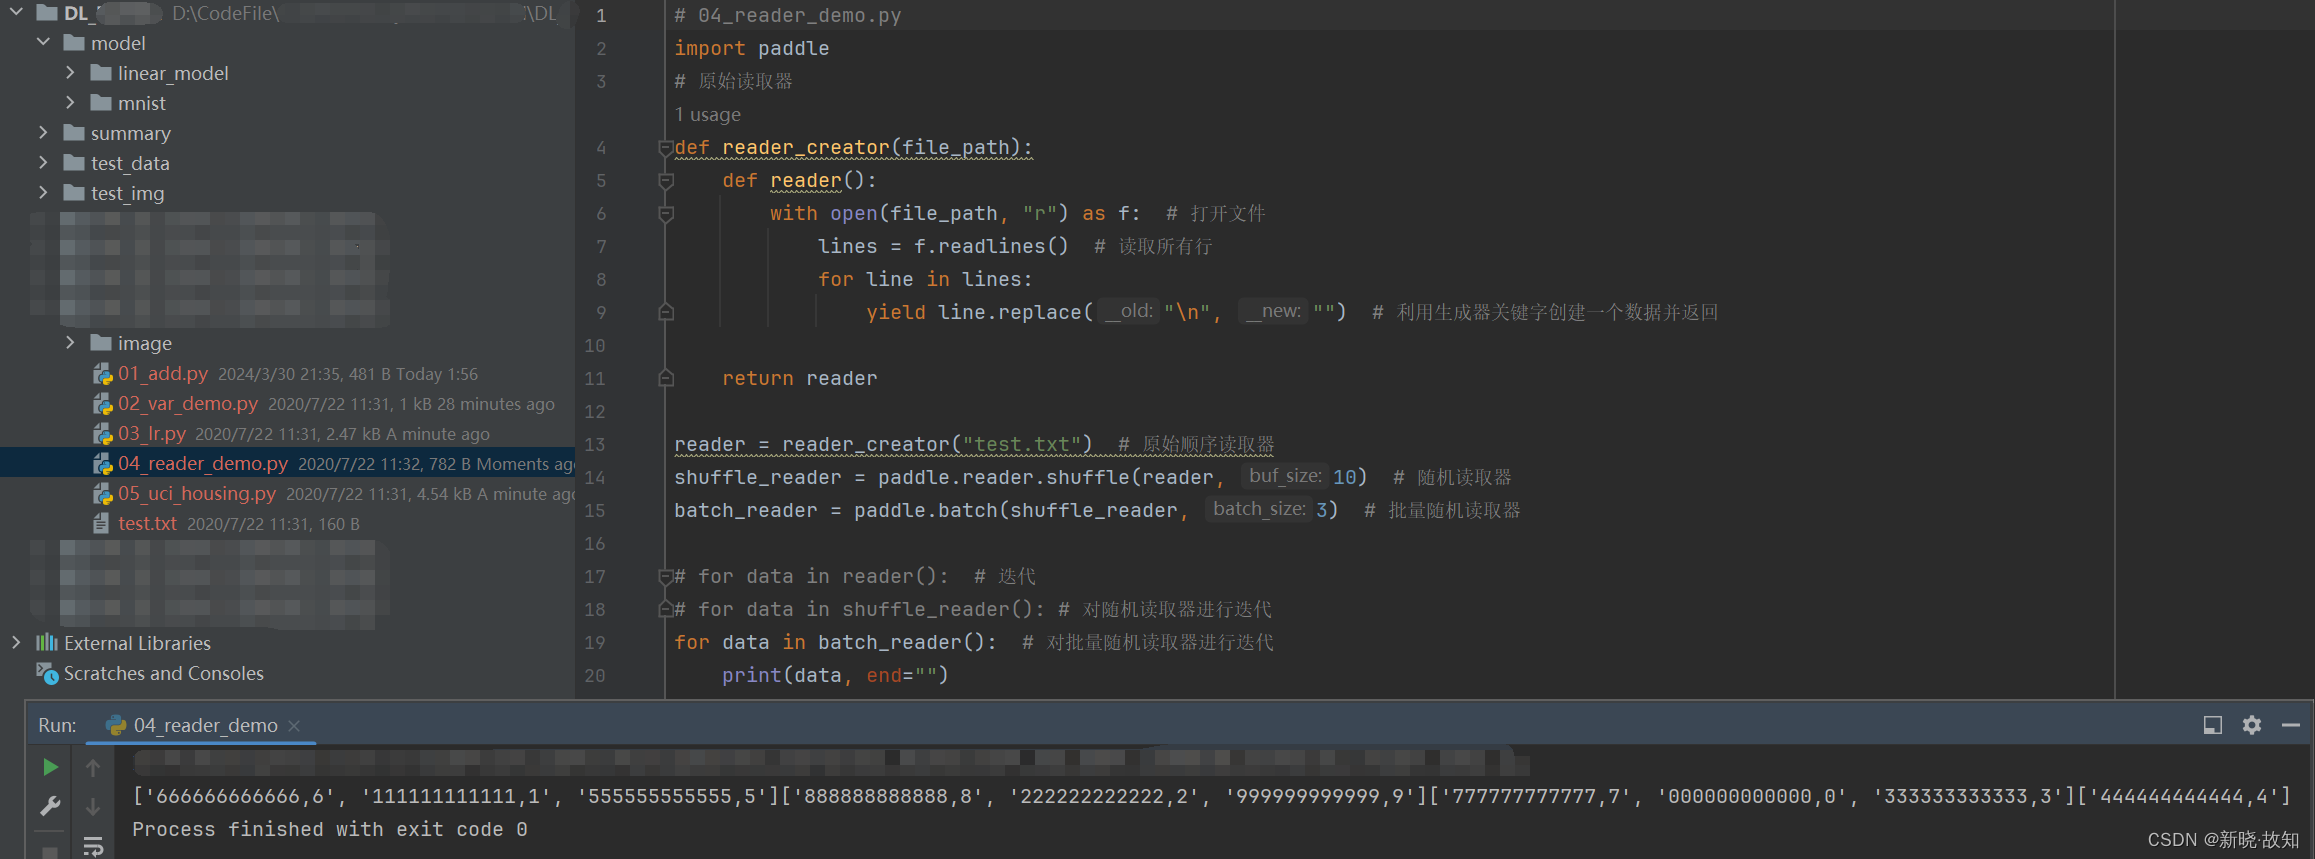The height and width of the screenshot is (859, 2315).
Task: Click line number 16 in gutter
Action: (x=595, y=544)
